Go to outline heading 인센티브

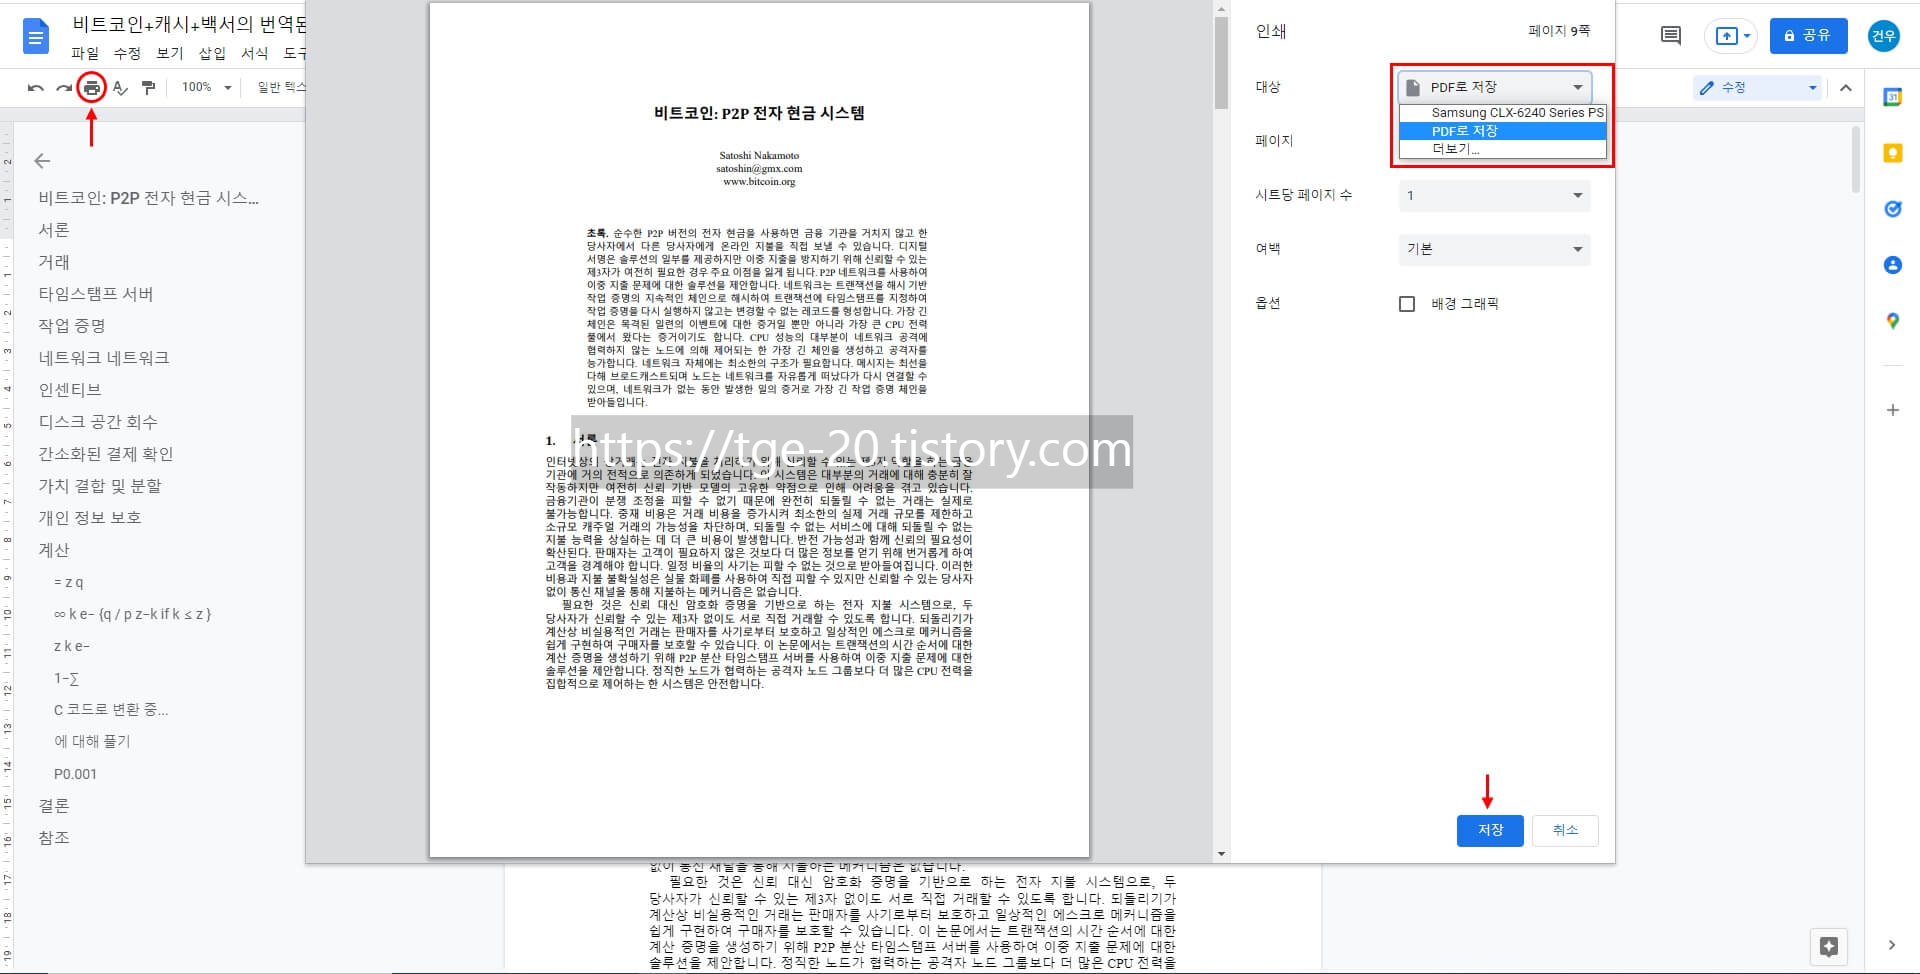(70, 390)
